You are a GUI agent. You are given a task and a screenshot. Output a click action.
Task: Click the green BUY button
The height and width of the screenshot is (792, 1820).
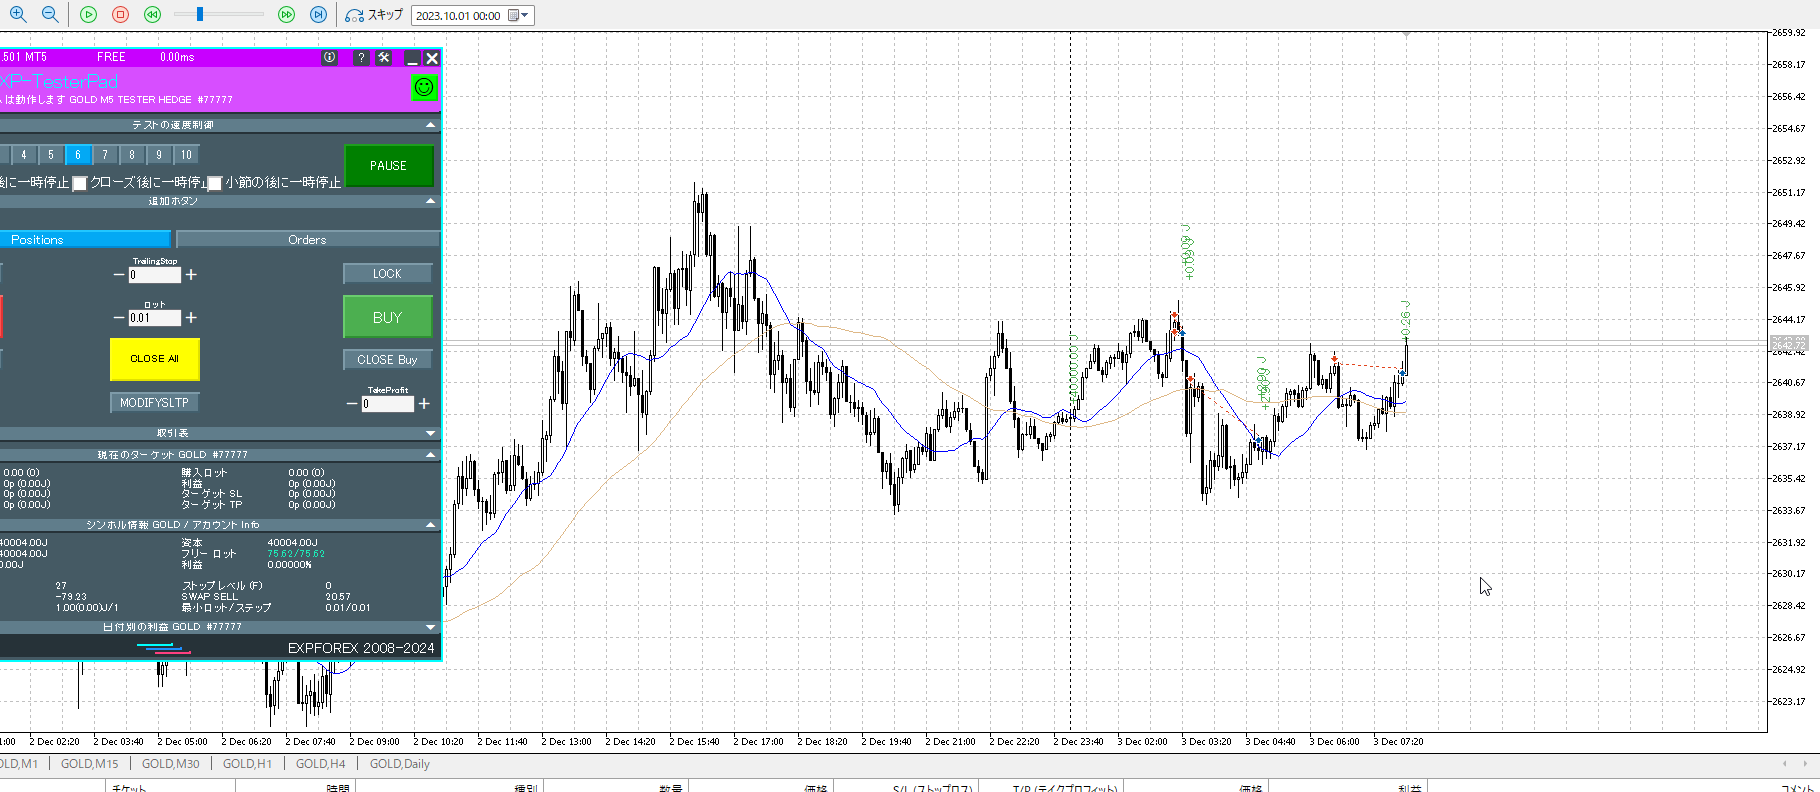pos(388,317)
